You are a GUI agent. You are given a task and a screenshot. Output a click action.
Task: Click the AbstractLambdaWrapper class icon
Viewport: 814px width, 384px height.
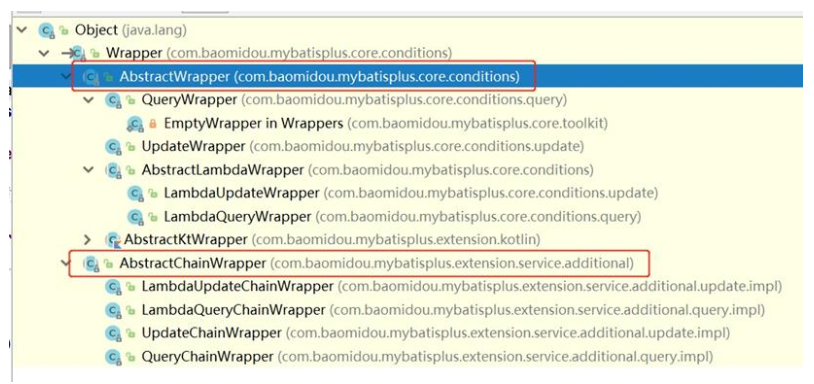tap(113, 170)
